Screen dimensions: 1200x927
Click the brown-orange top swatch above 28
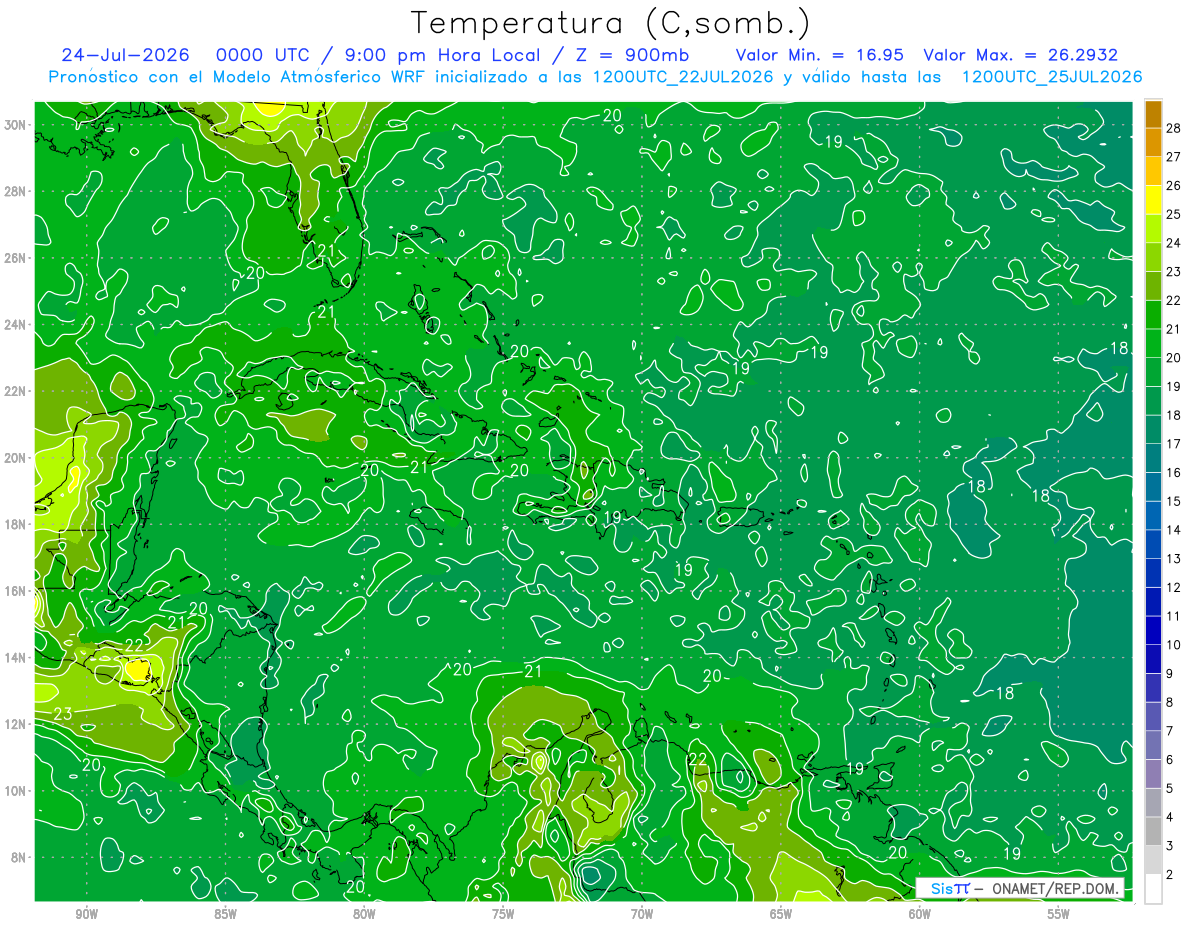point(1153,113)
